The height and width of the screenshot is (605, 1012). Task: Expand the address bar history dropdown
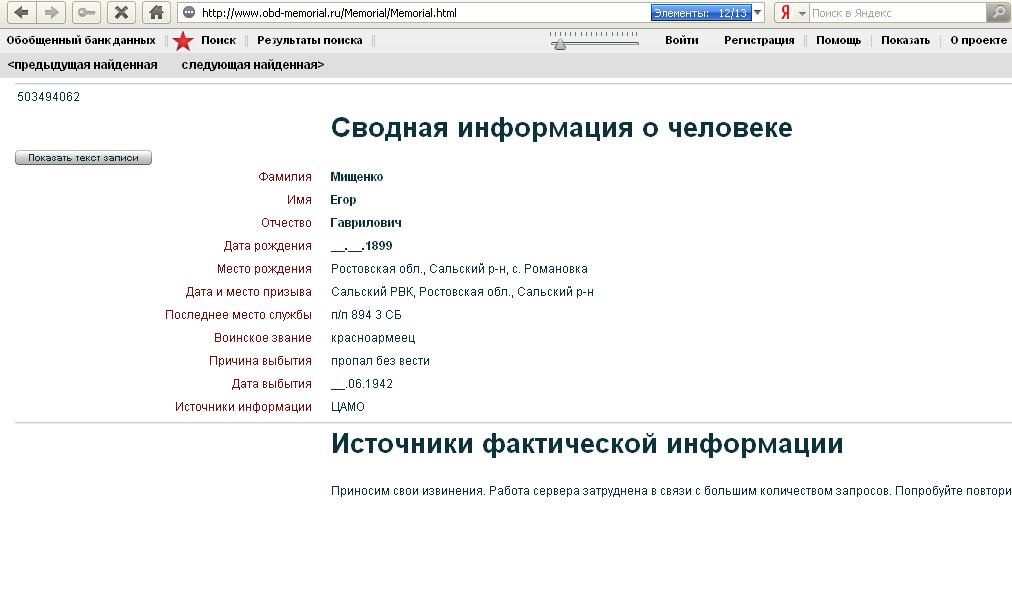(x=758, y=13)
